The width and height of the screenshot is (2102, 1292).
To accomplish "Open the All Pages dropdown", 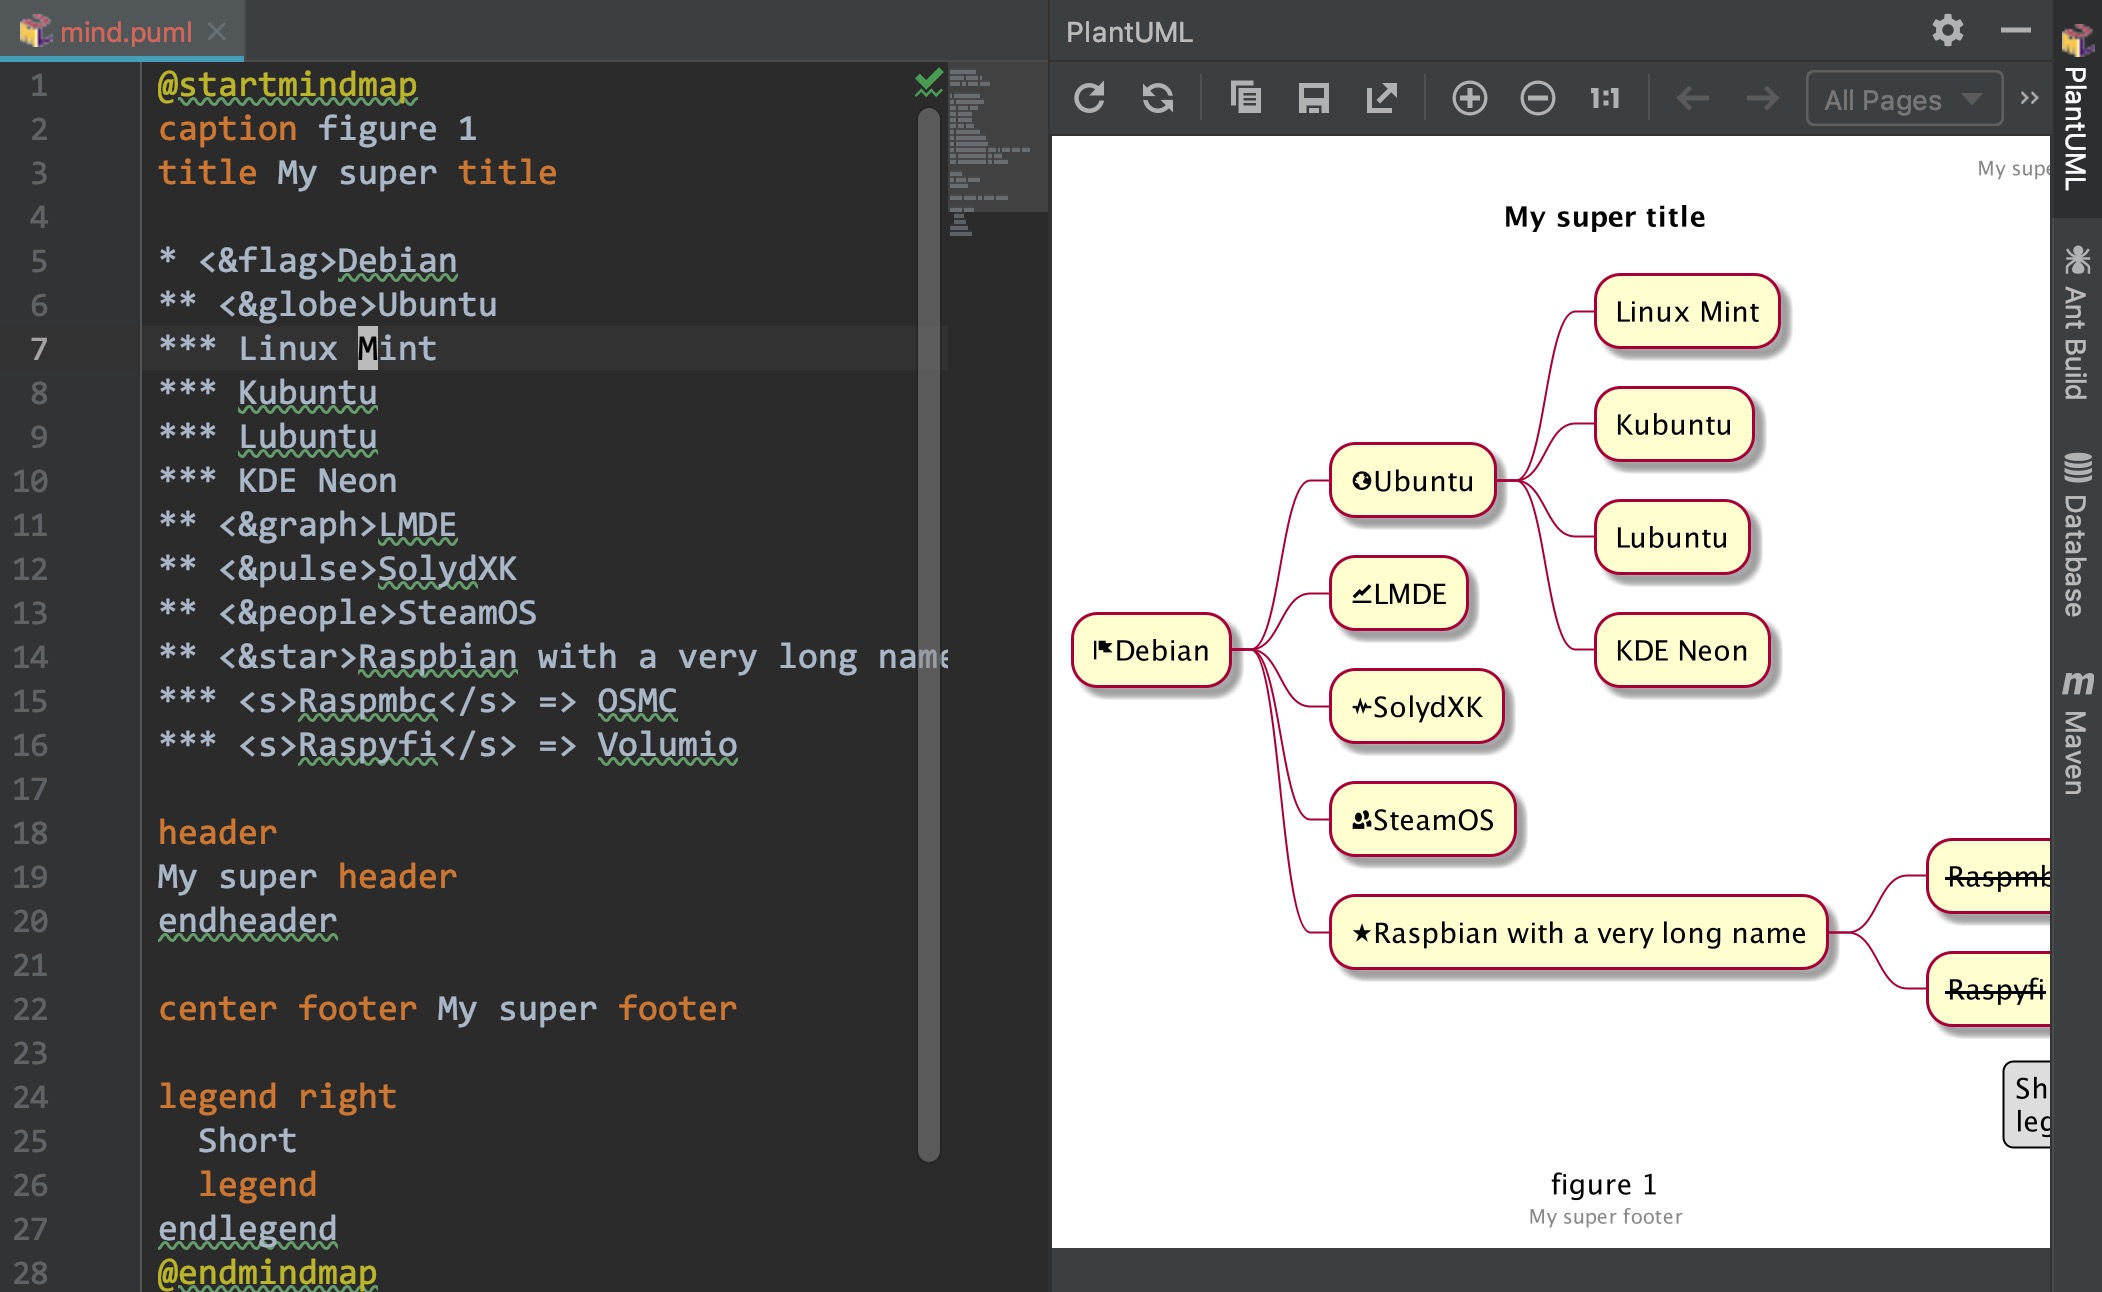I will (x=1904, y=98).
